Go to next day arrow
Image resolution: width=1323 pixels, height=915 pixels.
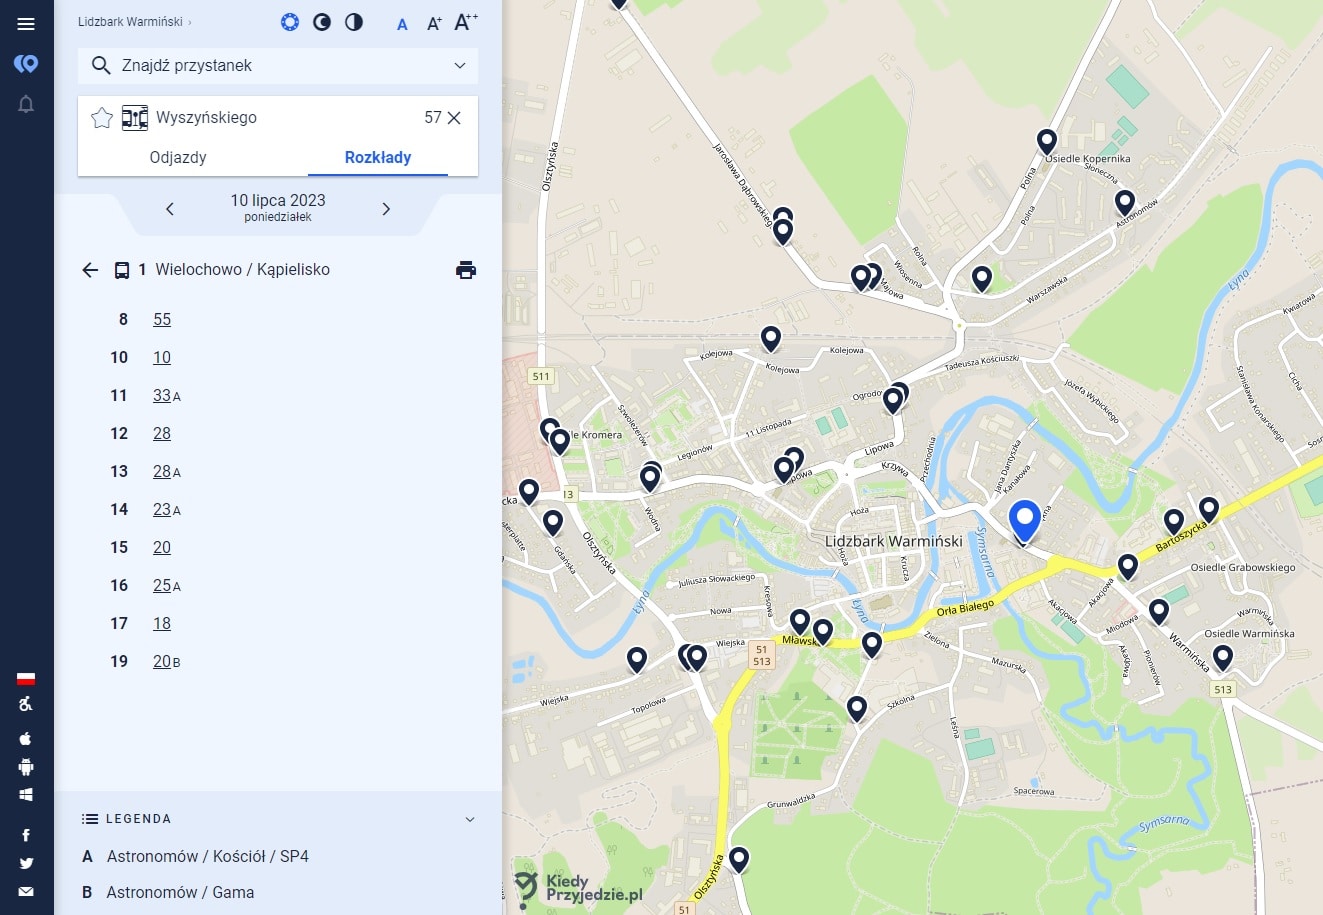(386, 209)
